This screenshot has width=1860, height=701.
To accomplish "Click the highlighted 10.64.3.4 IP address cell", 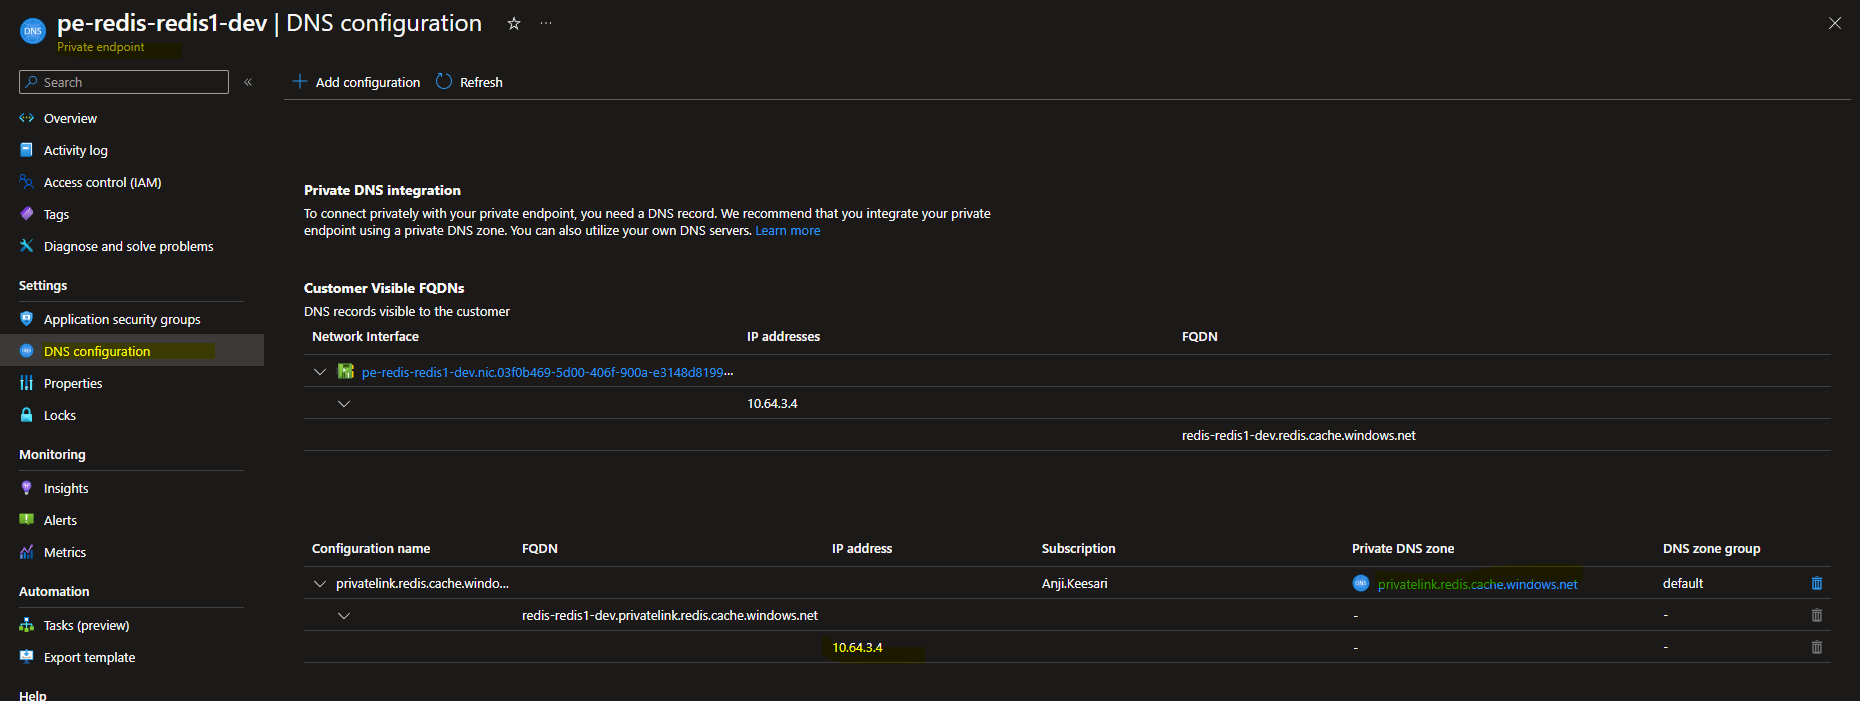I will pos(858,647).
